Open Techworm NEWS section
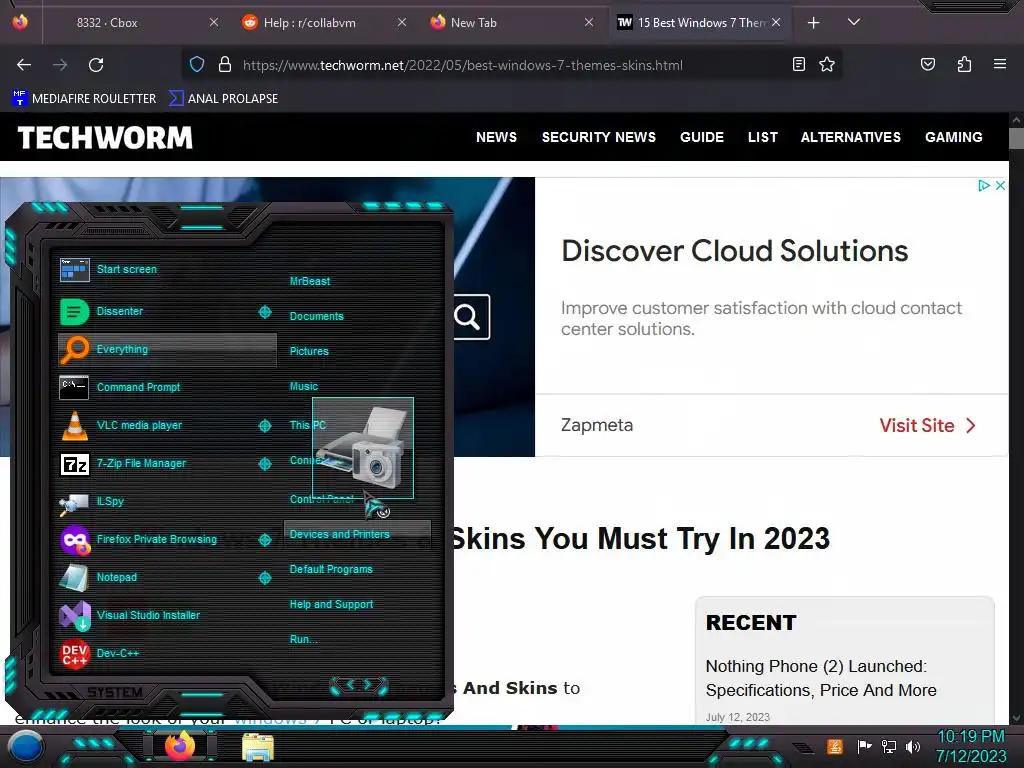The height and width of the screenshot is (768, 1024). [496, 137]
